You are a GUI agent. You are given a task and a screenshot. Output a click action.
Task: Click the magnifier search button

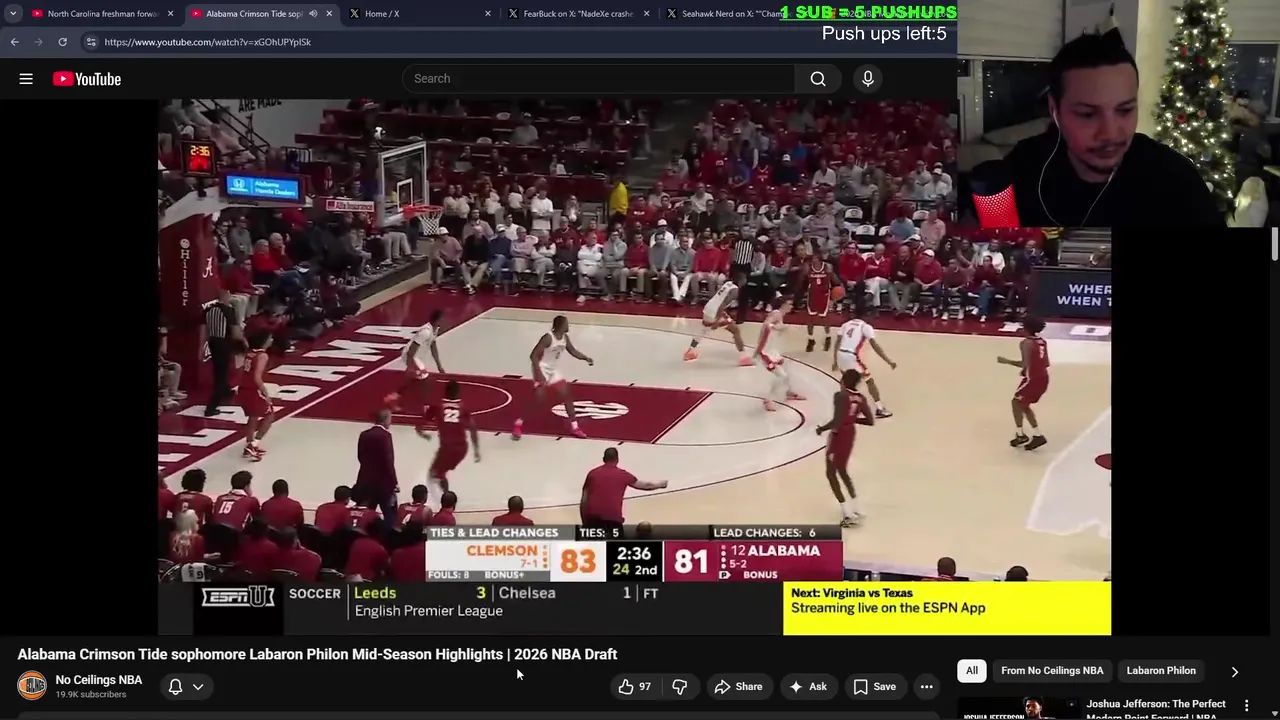(818, 79)
